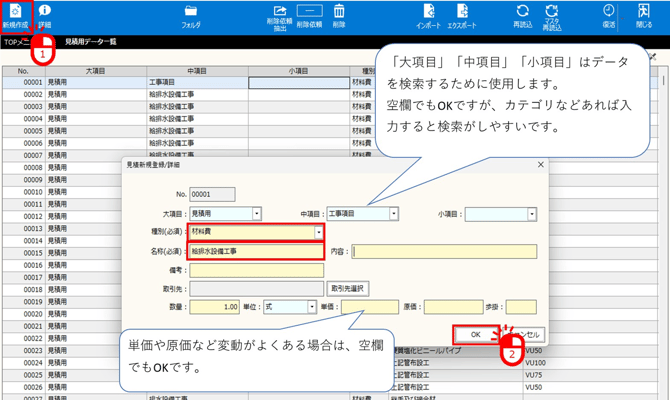The width and height of the screenshot is (670, 400).
Task: Click the 削除 trash icon
Action: click(x=339, y=14)
